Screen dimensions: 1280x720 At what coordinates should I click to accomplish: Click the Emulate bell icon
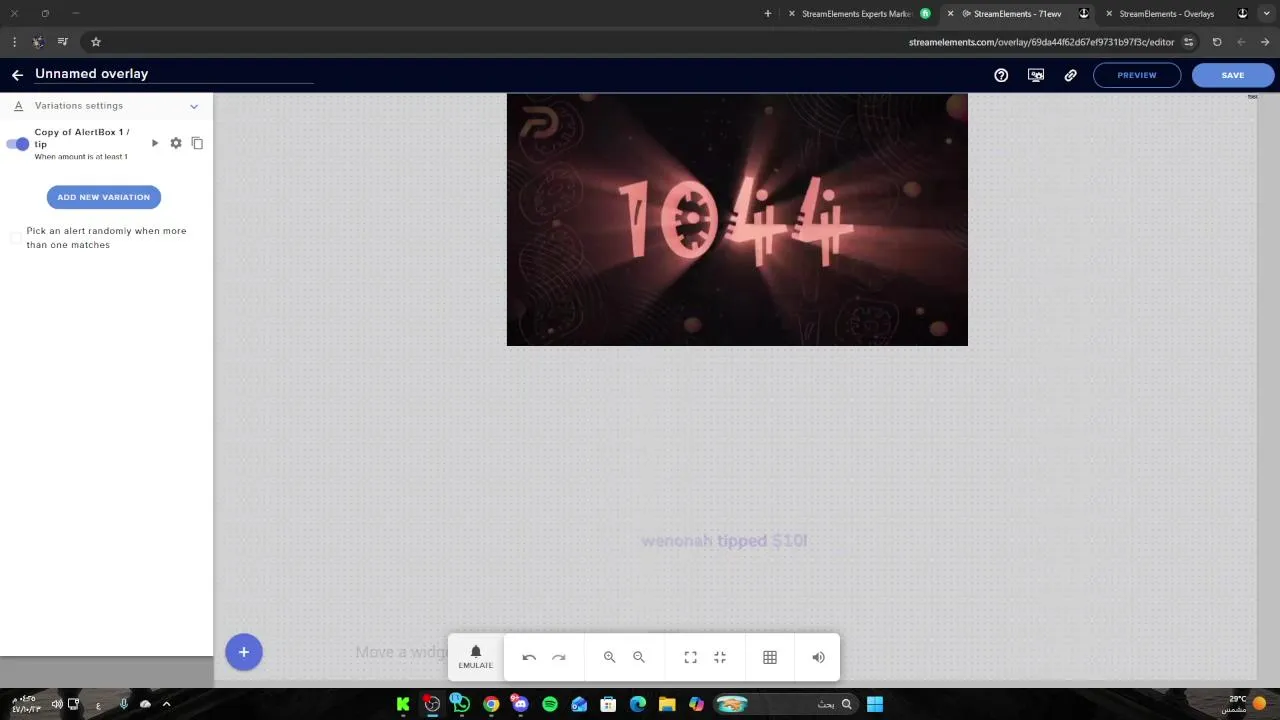click(476, 657)
